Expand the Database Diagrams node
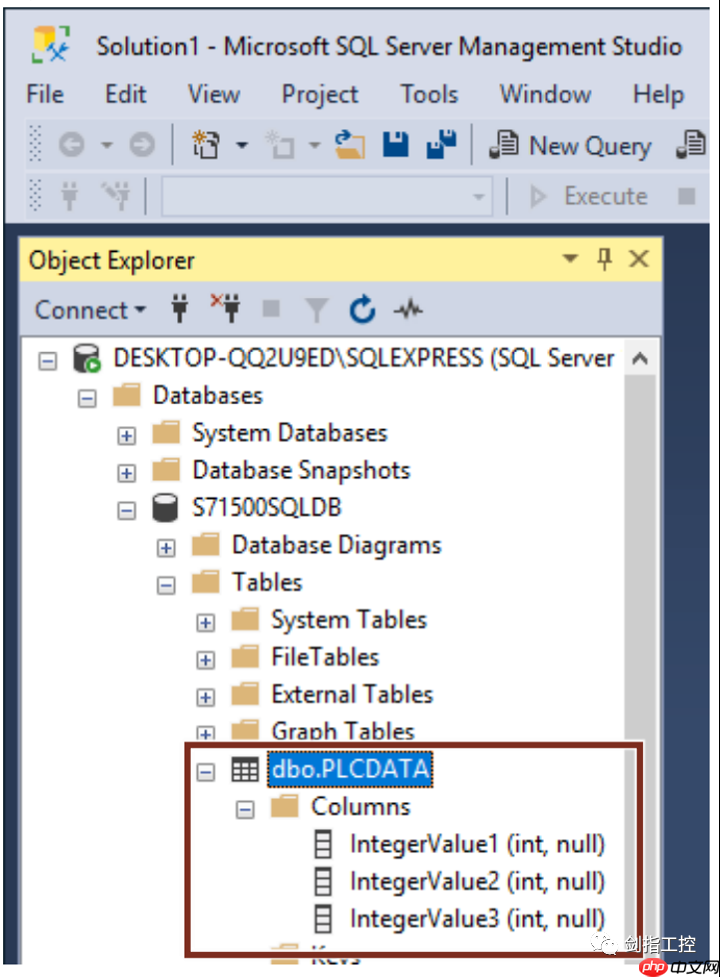This screenshot has height=977, width=720. tap(166, 548)
